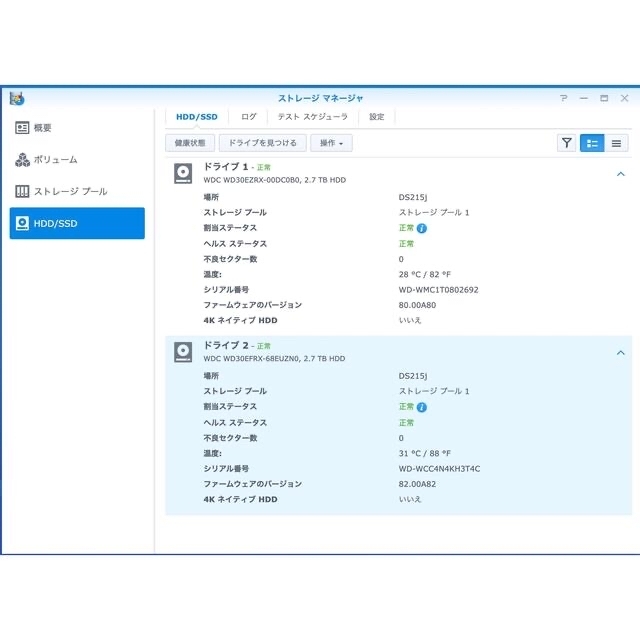Switch to the ログ tab
The width and height of the screenshot is (640, 640).
(248, 117)
